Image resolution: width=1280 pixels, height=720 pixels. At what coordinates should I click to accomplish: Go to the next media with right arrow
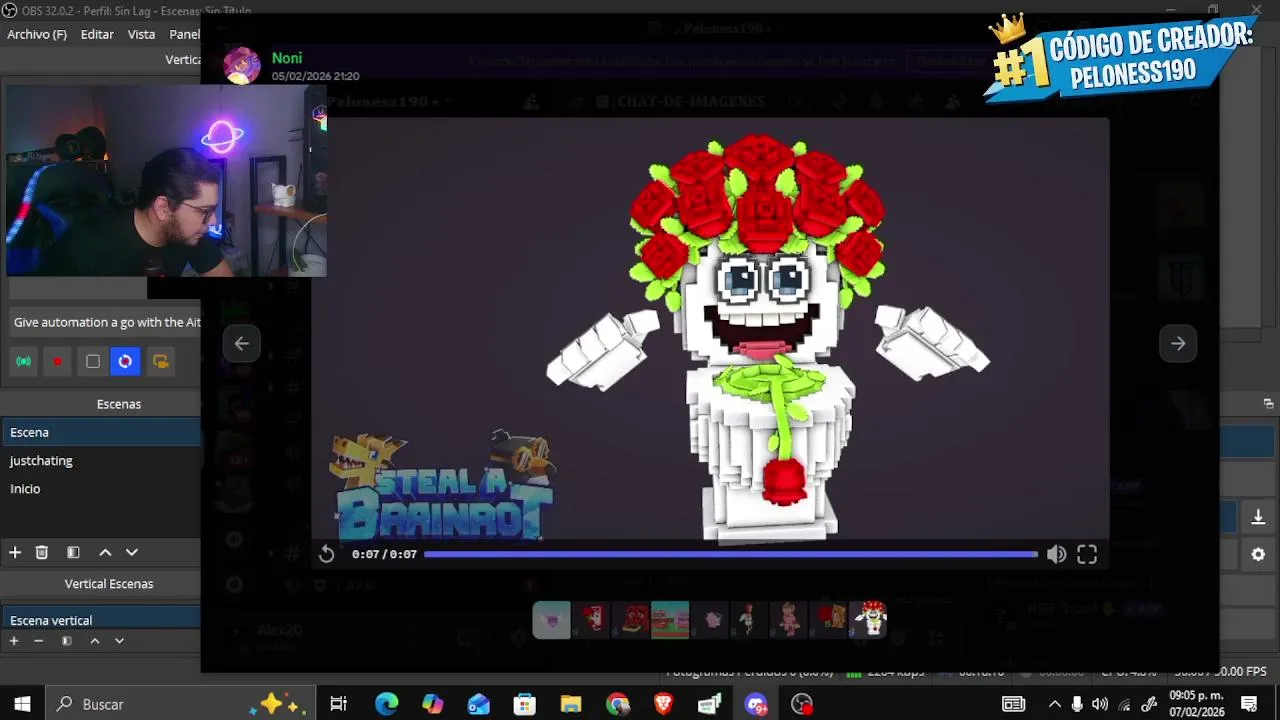pos(1178,343)
